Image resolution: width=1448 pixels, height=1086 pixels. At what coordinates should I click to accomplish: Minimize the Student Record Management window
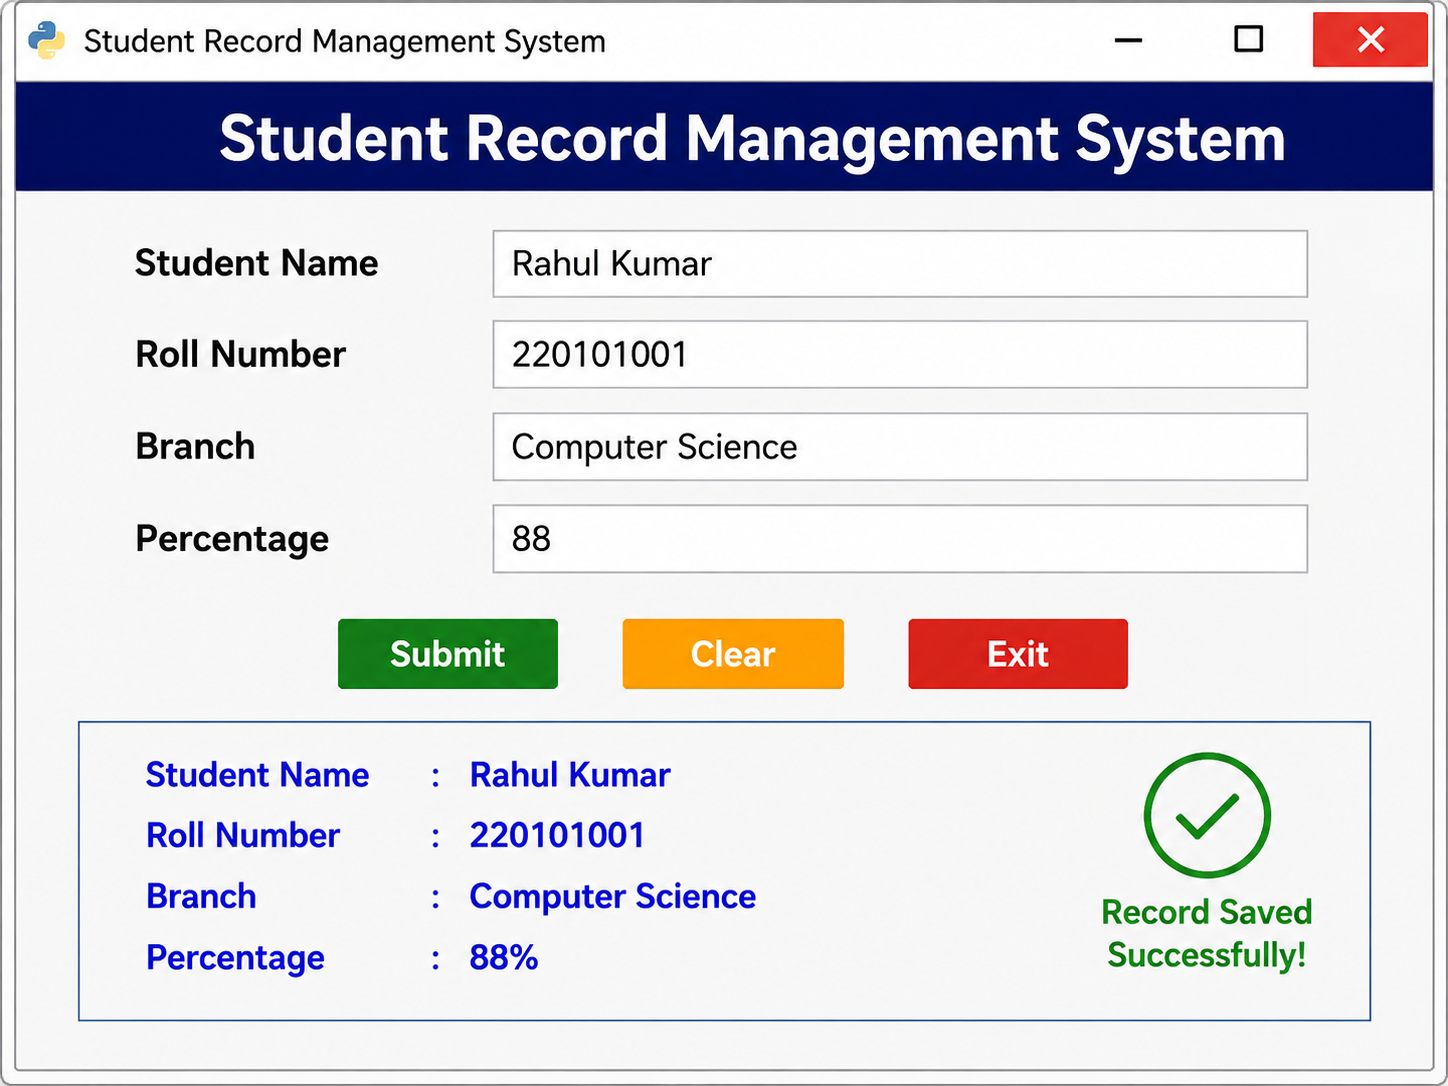(1128, 40)
